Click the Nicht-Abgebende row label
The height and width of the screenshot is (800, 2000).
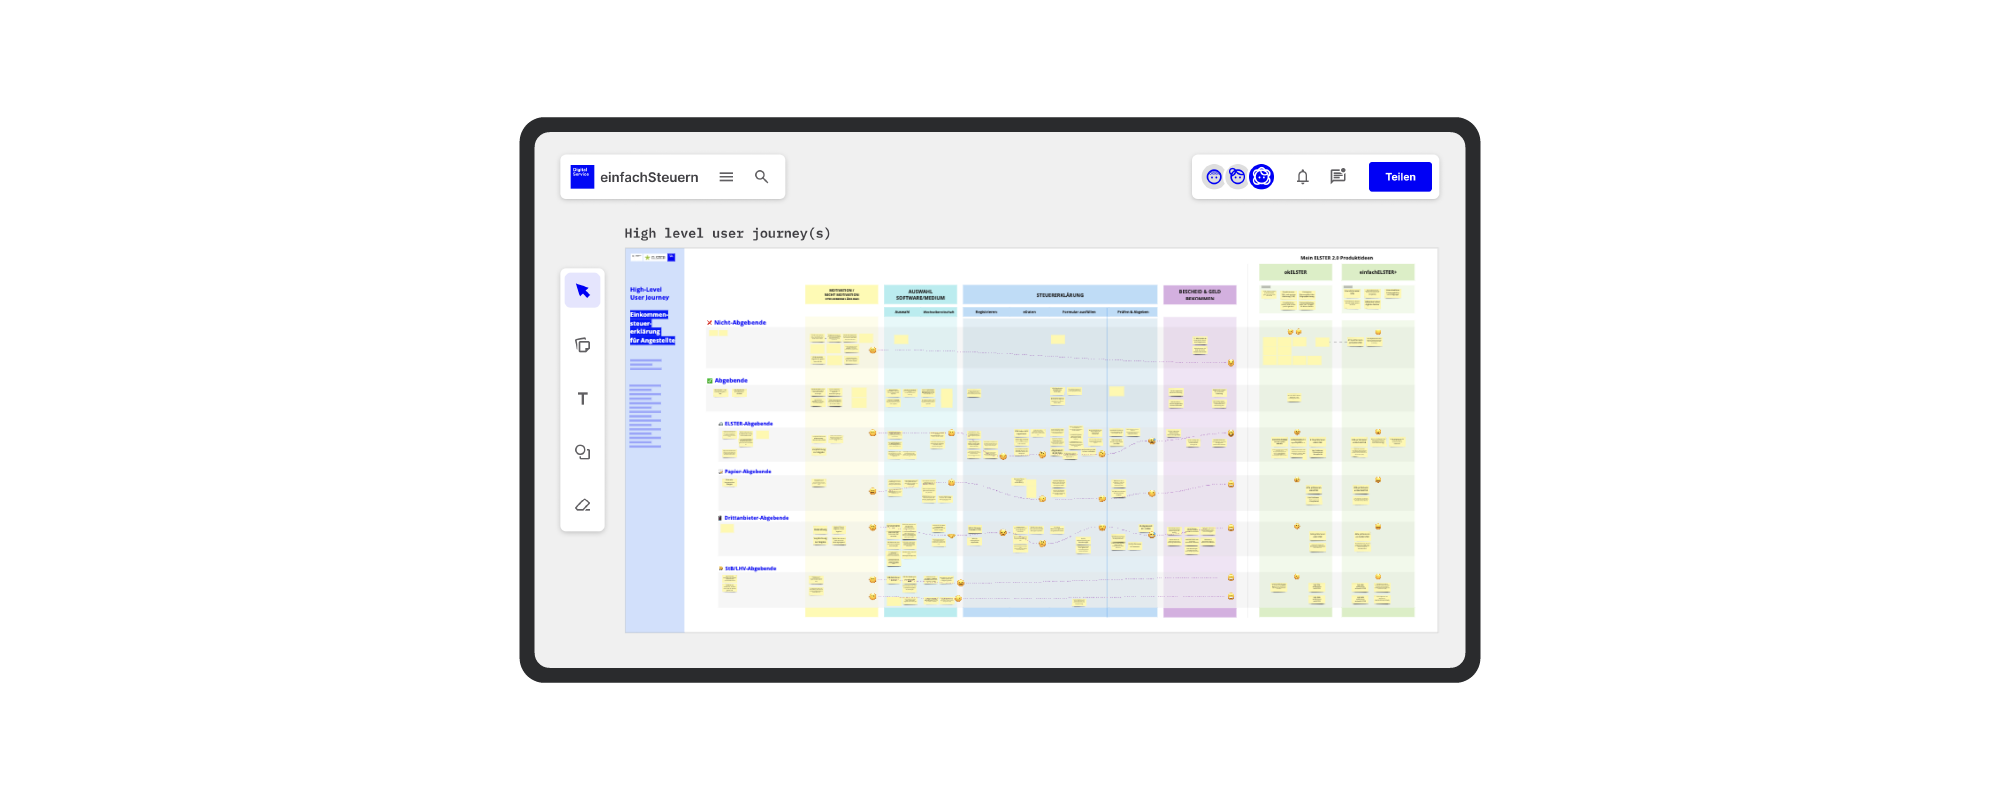(739, 323)
